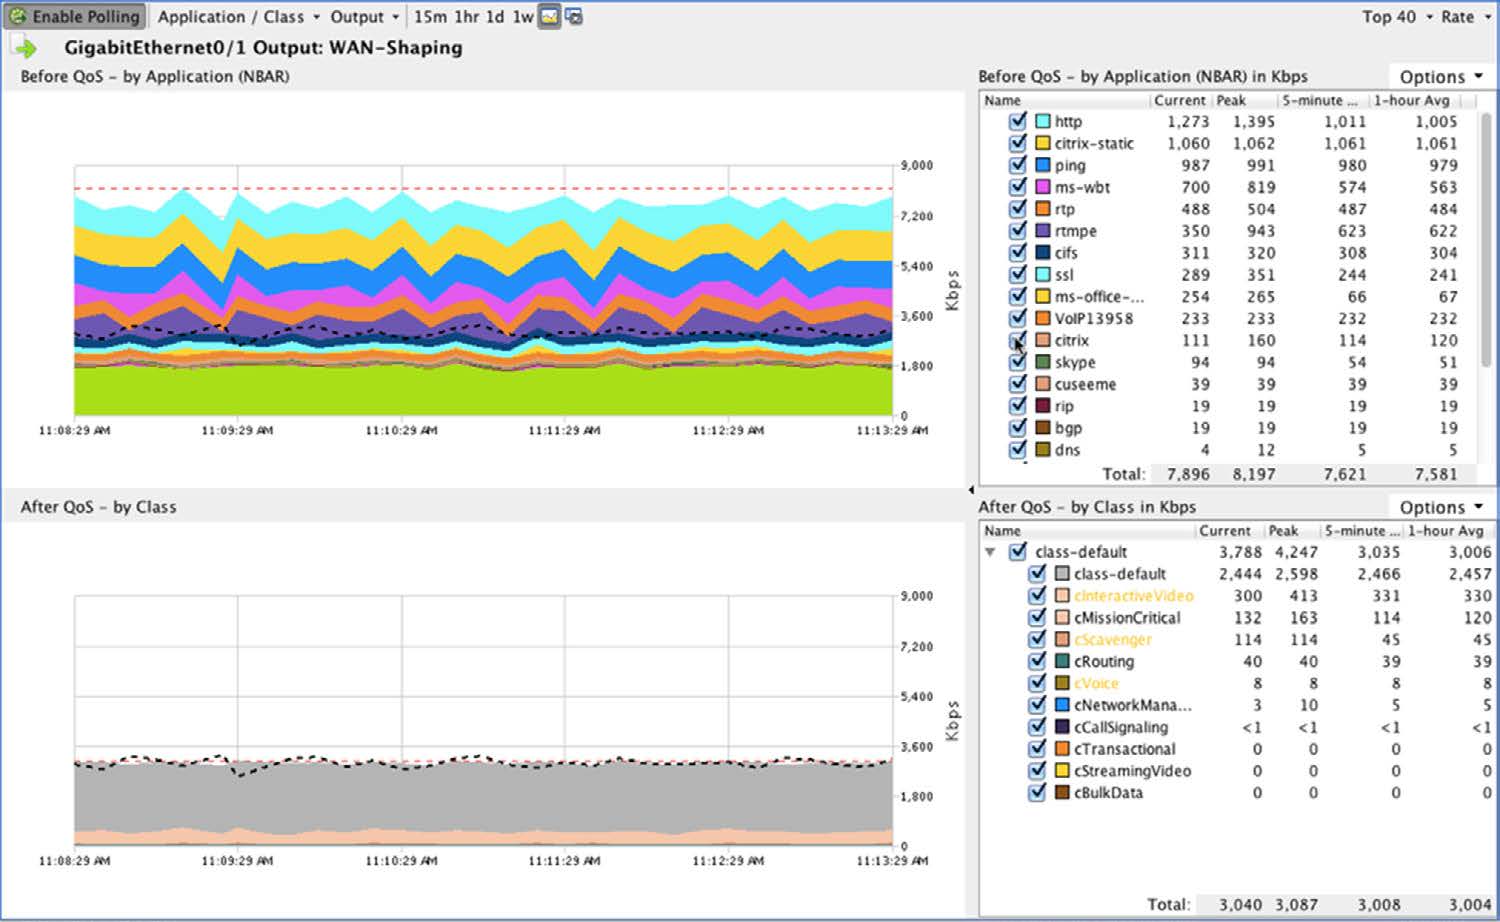Collapse the class-default tree node
The image size is (1500, 922).
coord(990,552)
